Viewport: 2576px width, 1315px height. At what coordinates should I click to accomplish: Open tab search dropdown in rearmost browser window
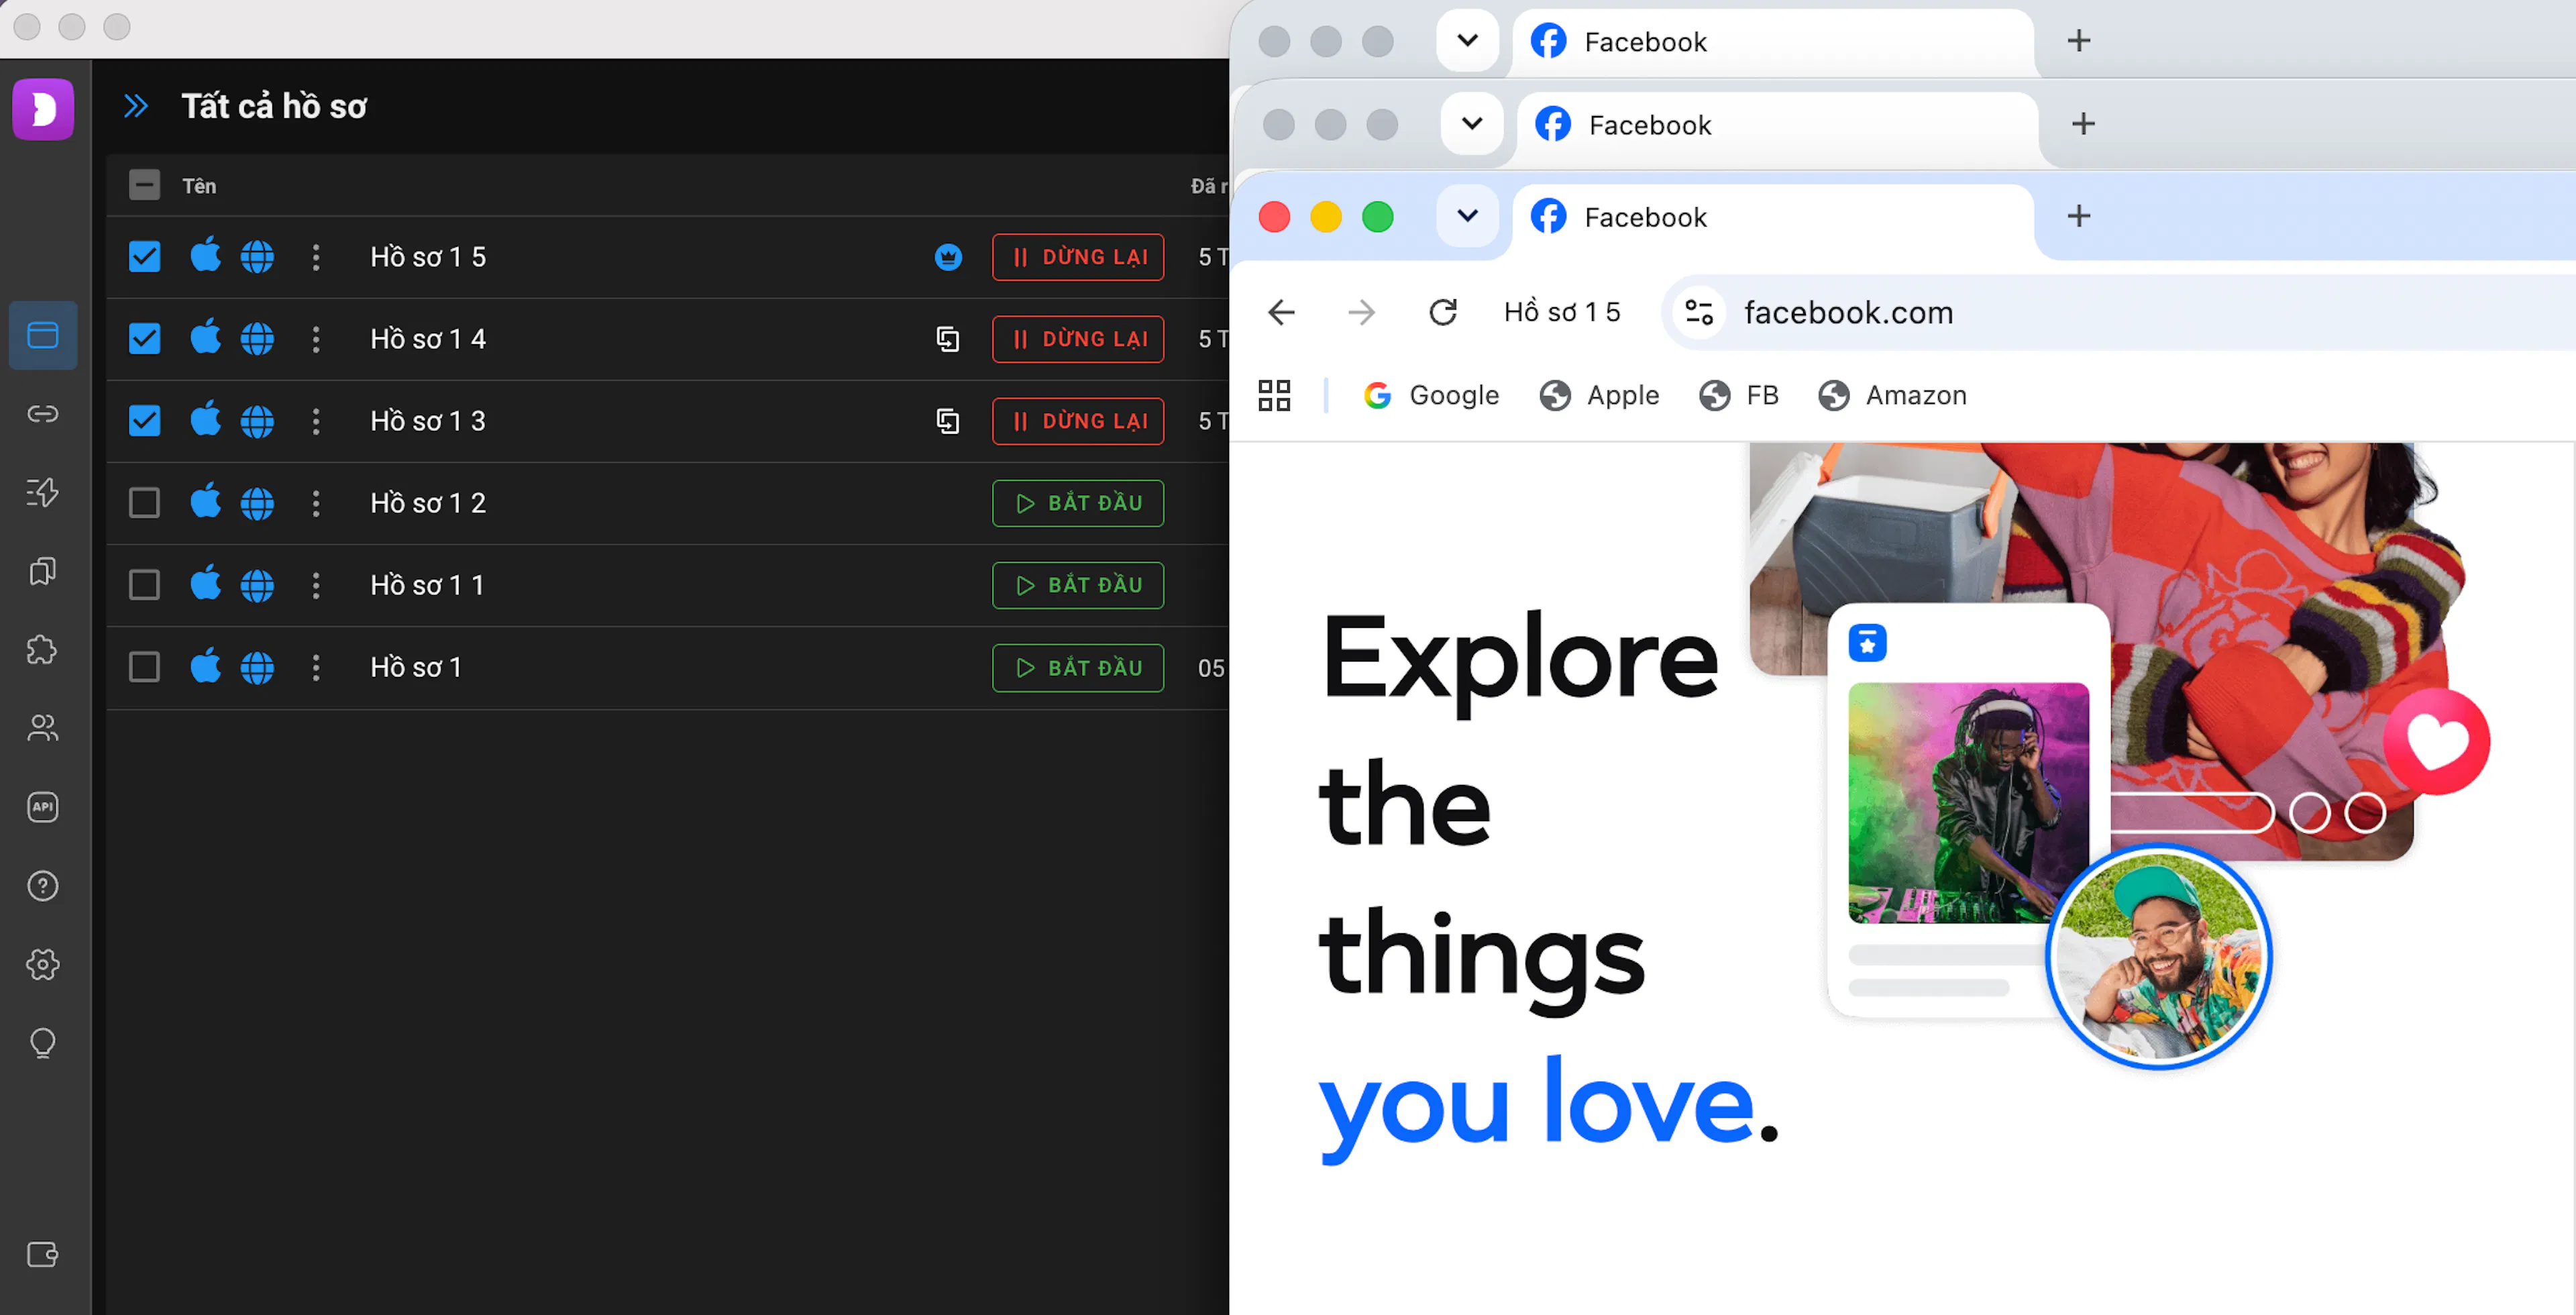pyautogui.click(x=1467, y=41)
